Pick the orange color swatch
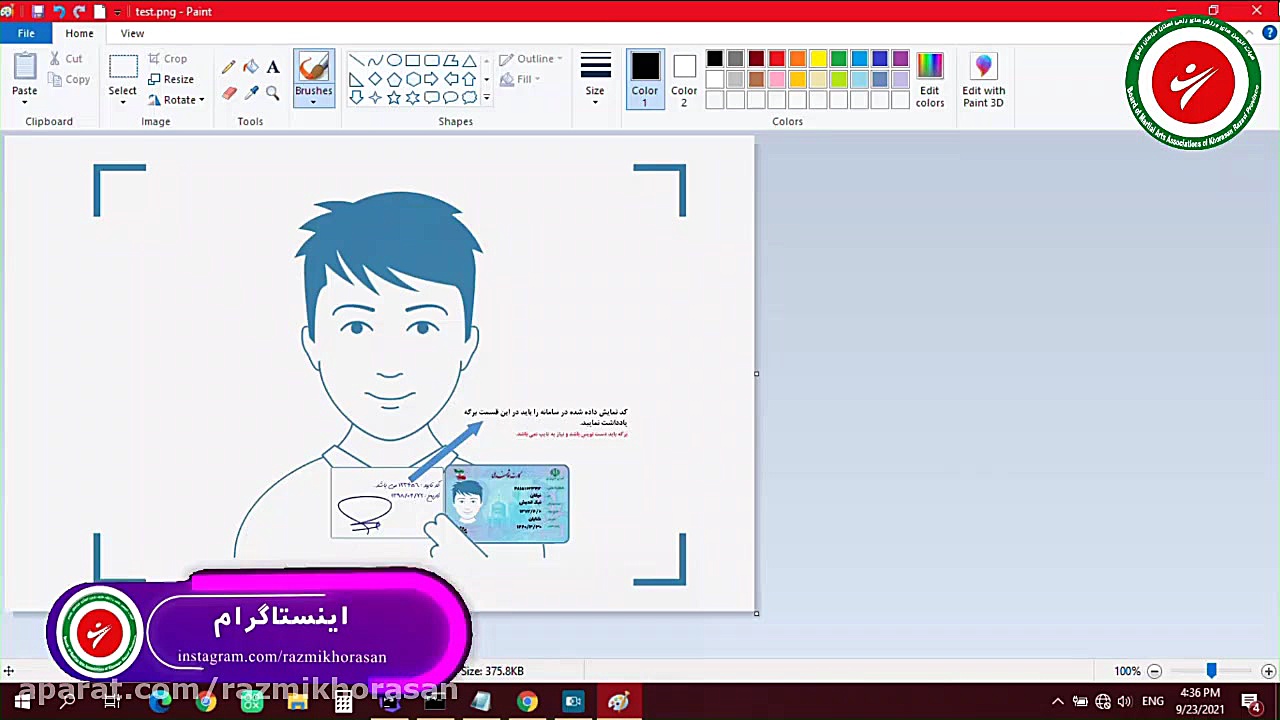 coord(797,59)
